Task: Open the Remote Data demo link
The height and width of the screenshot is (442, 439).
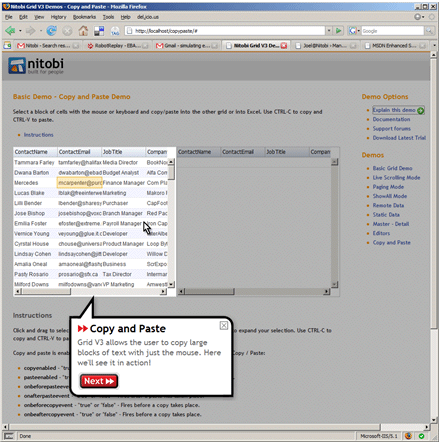Action: [x=388, y=206]
